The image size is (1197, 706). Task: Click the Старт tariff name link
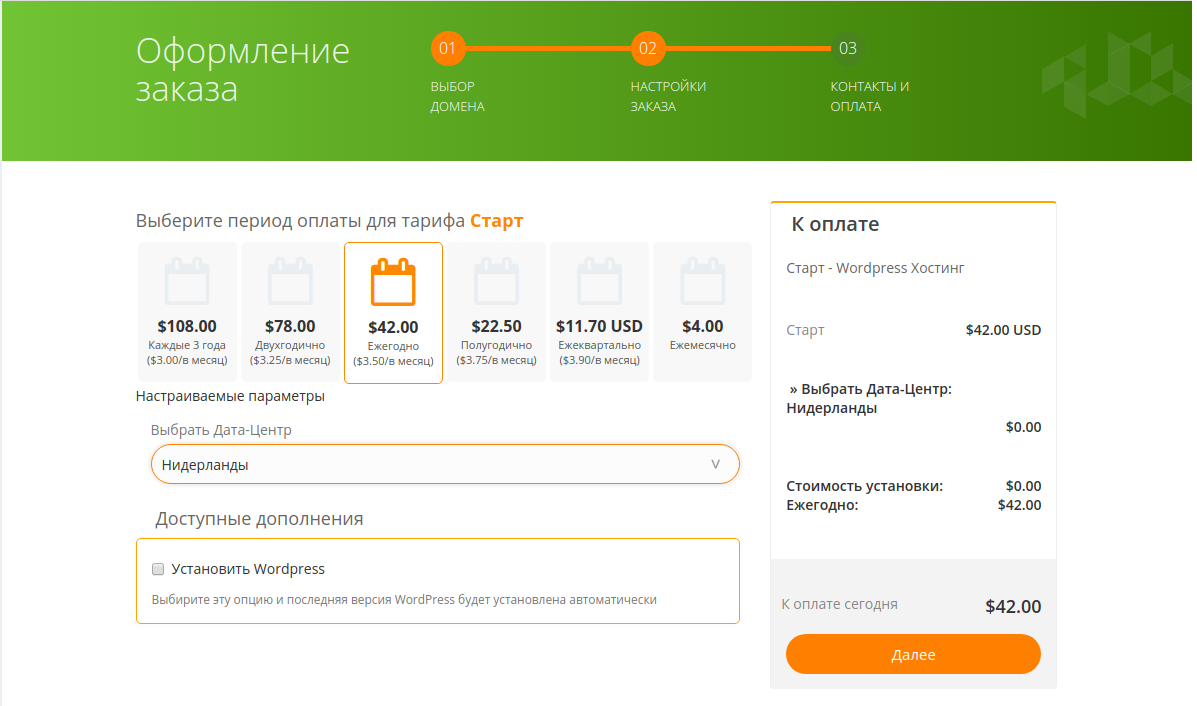tap(496, 221)
